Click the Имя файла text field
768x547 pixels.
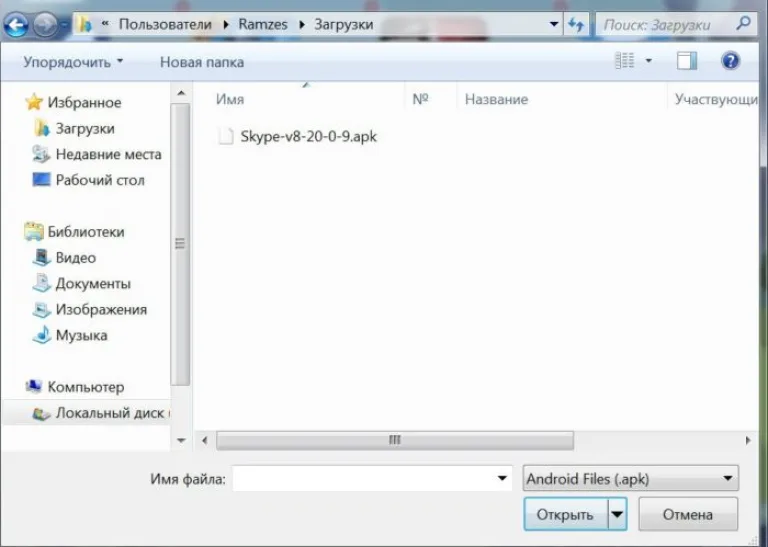pyautogui.click(x=363, y=478)
